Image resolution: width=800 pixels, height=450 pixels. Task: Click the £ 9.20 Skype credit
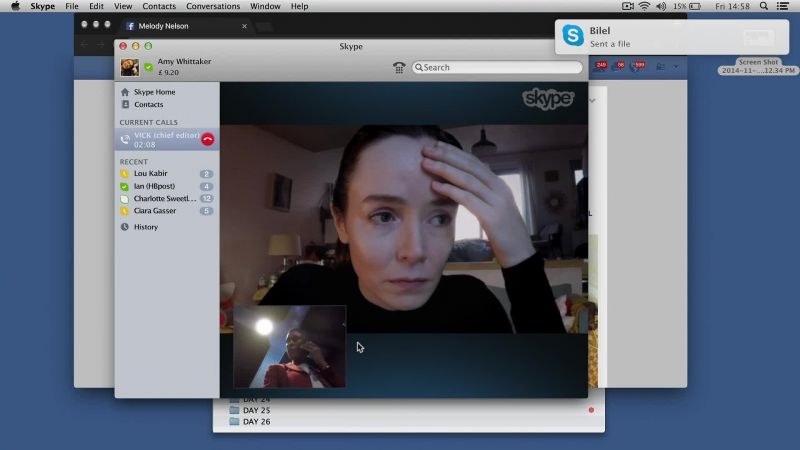click(x=168, y=73)
